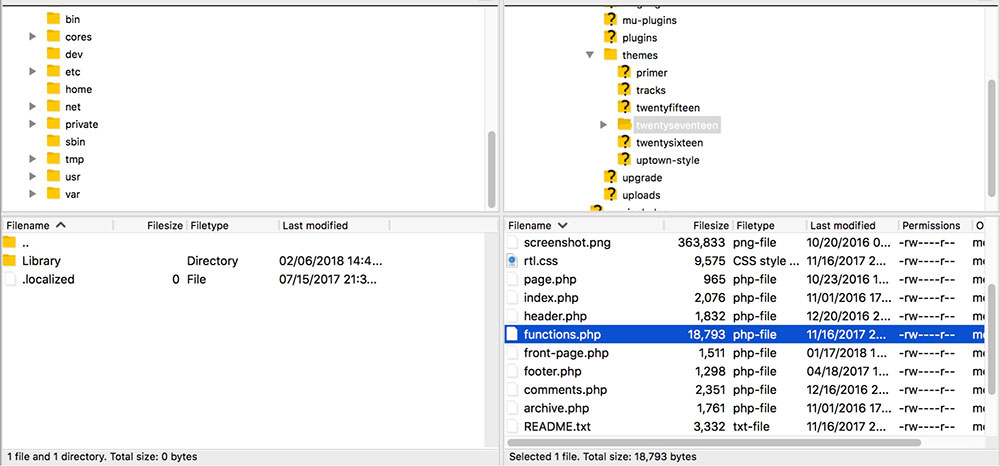1000x466 pixels.
Task: Click the themes folder icon
Action: [x=611, y=55]
